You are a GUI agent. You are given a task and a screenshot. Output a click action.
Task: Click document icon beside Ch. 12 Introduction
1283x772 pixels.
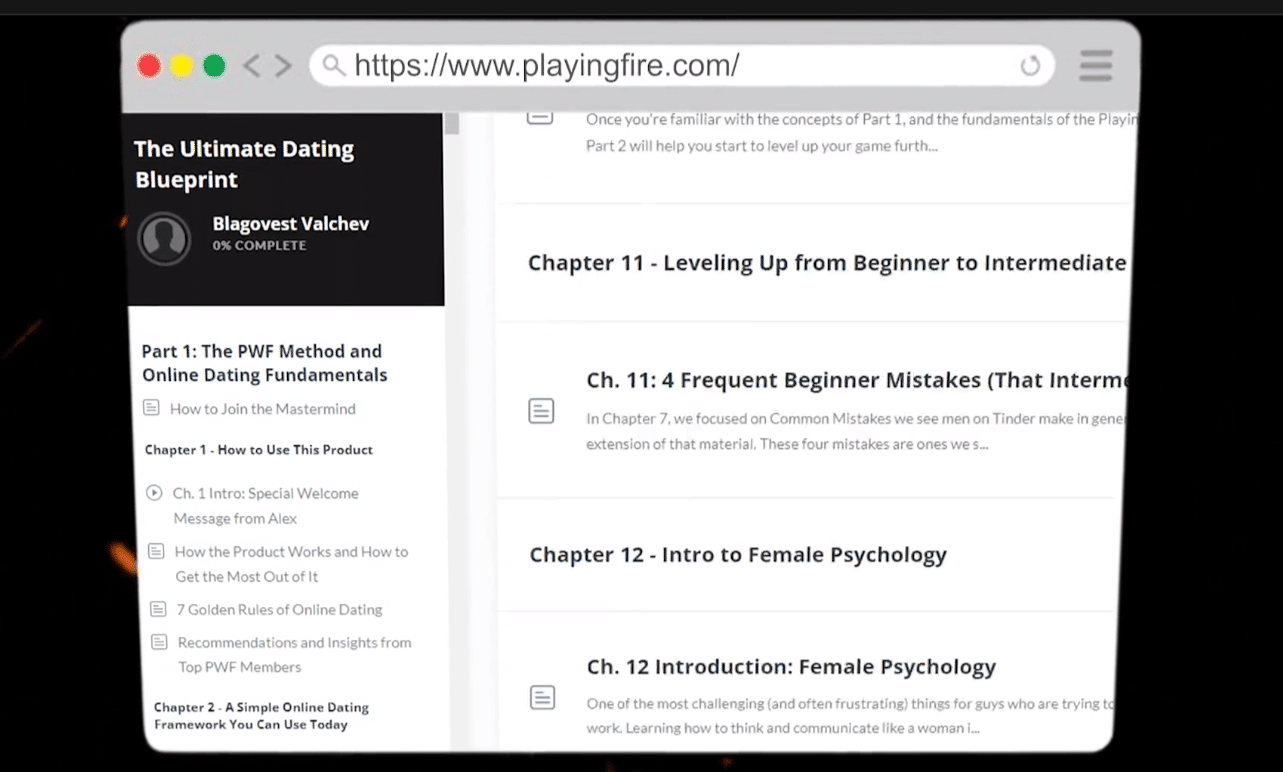tap(542, 697)
